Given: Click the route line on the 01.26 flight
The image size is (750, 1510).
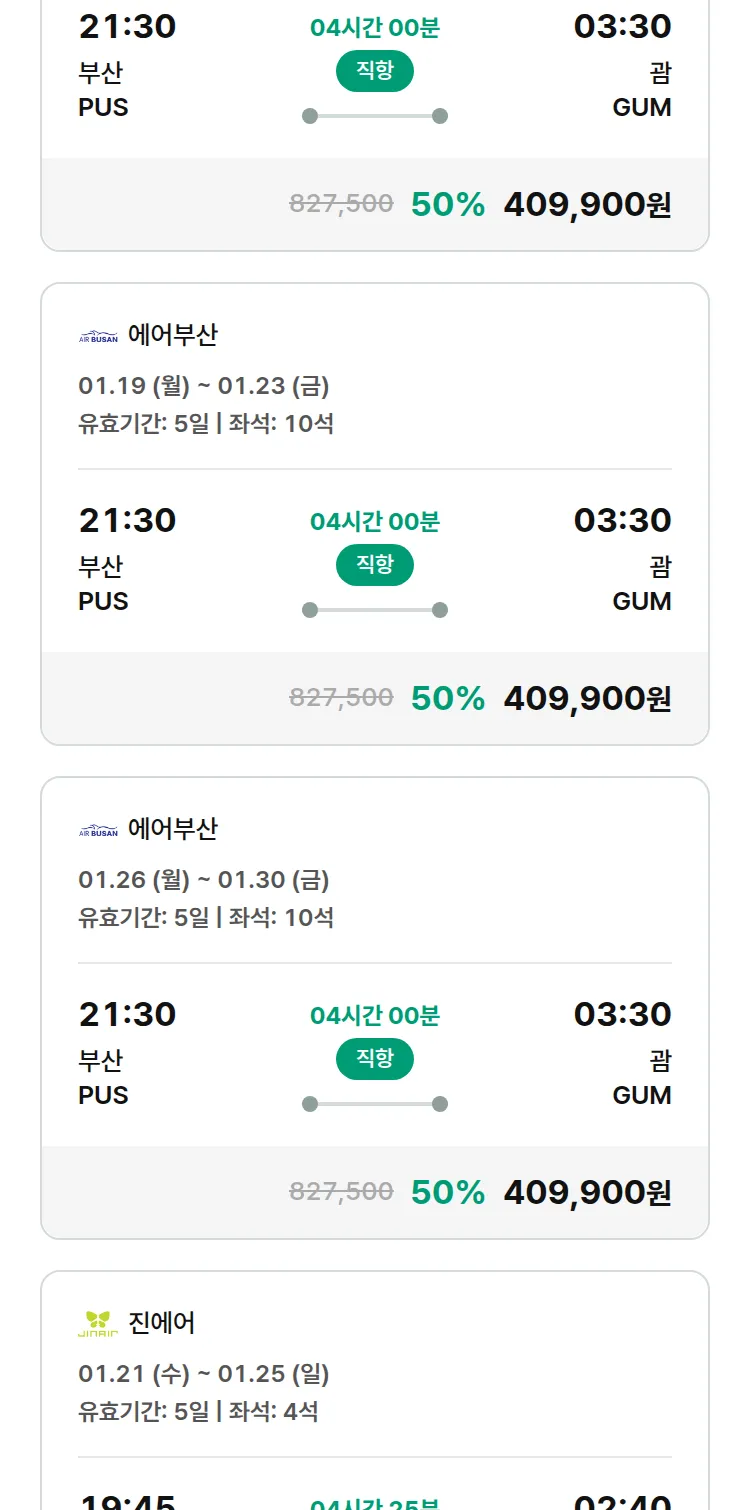Looking at the screenshot, I should 374,1104.
